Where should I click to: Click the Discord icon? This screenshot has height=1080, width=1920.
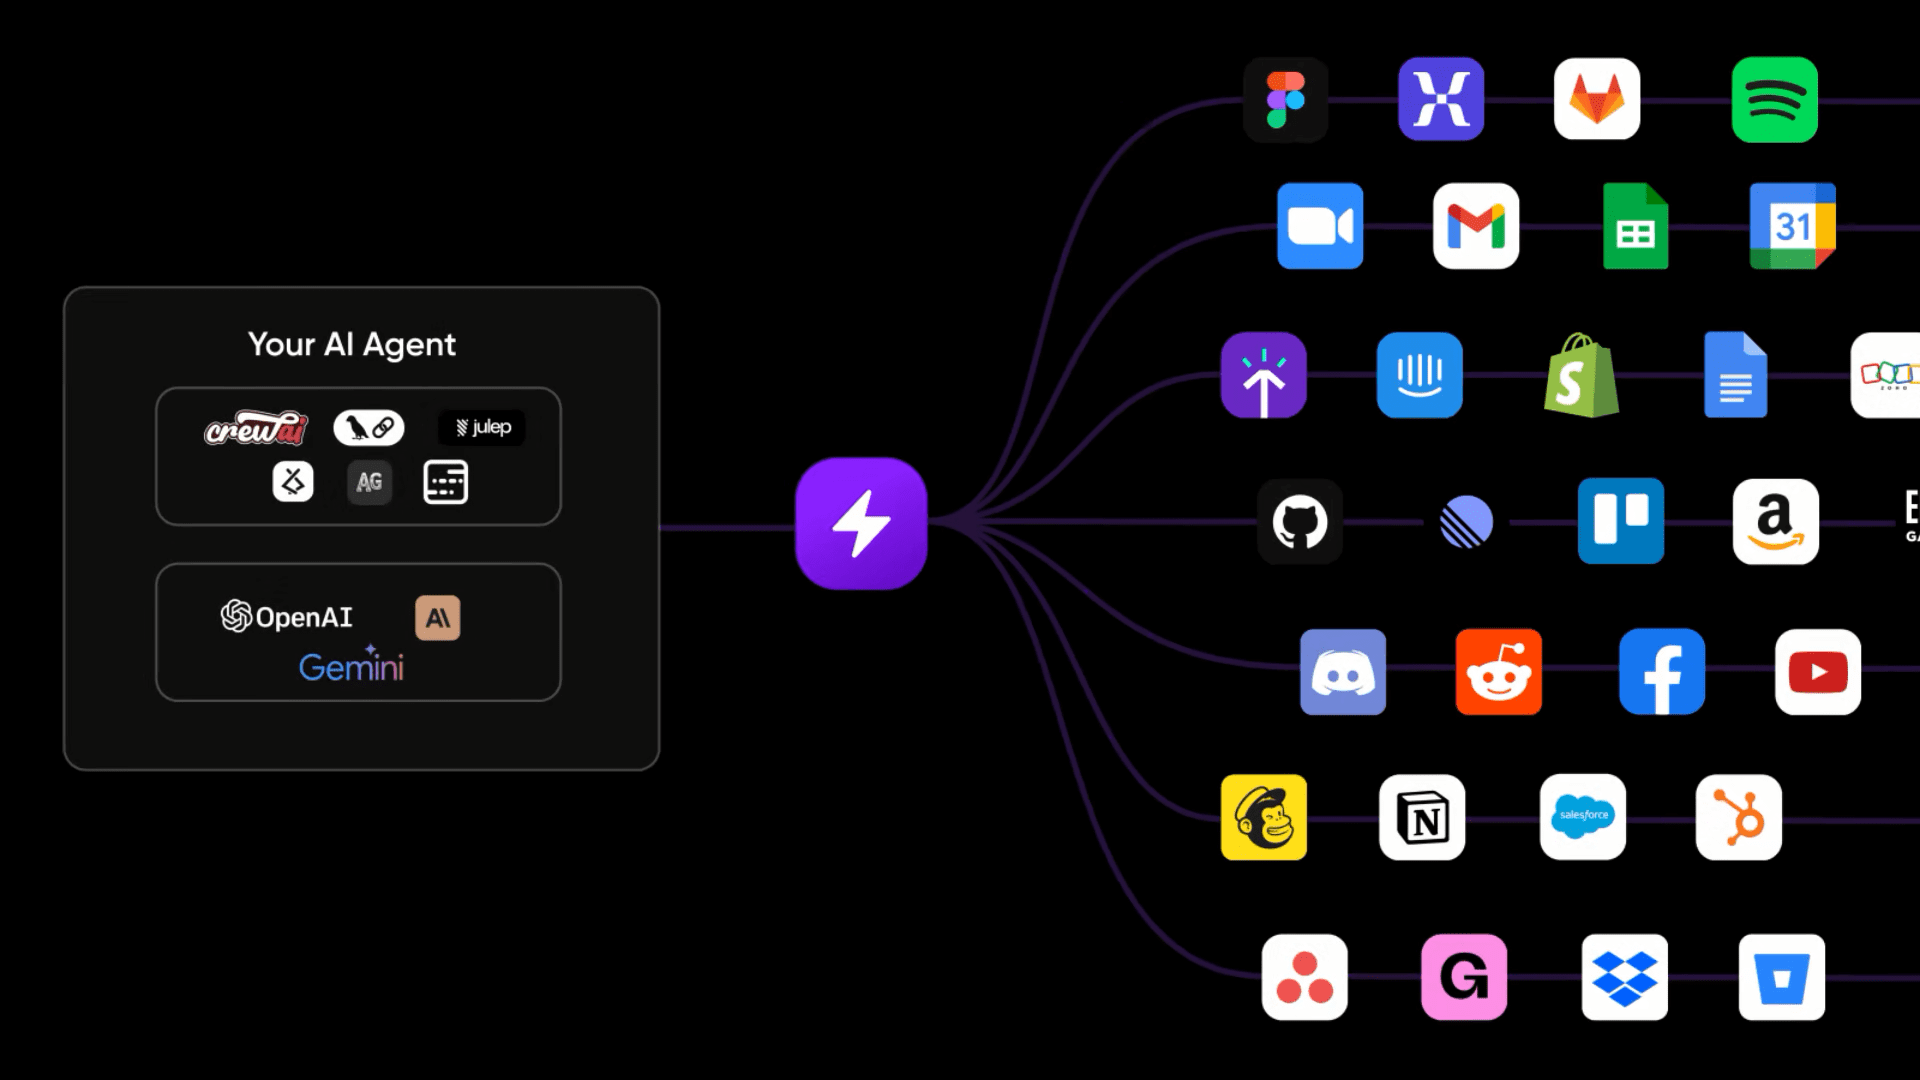1343,672
